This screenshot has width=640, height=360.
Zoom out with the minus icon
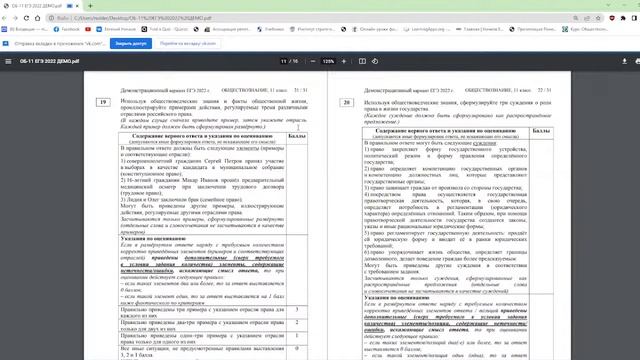[x=313, y=61]
